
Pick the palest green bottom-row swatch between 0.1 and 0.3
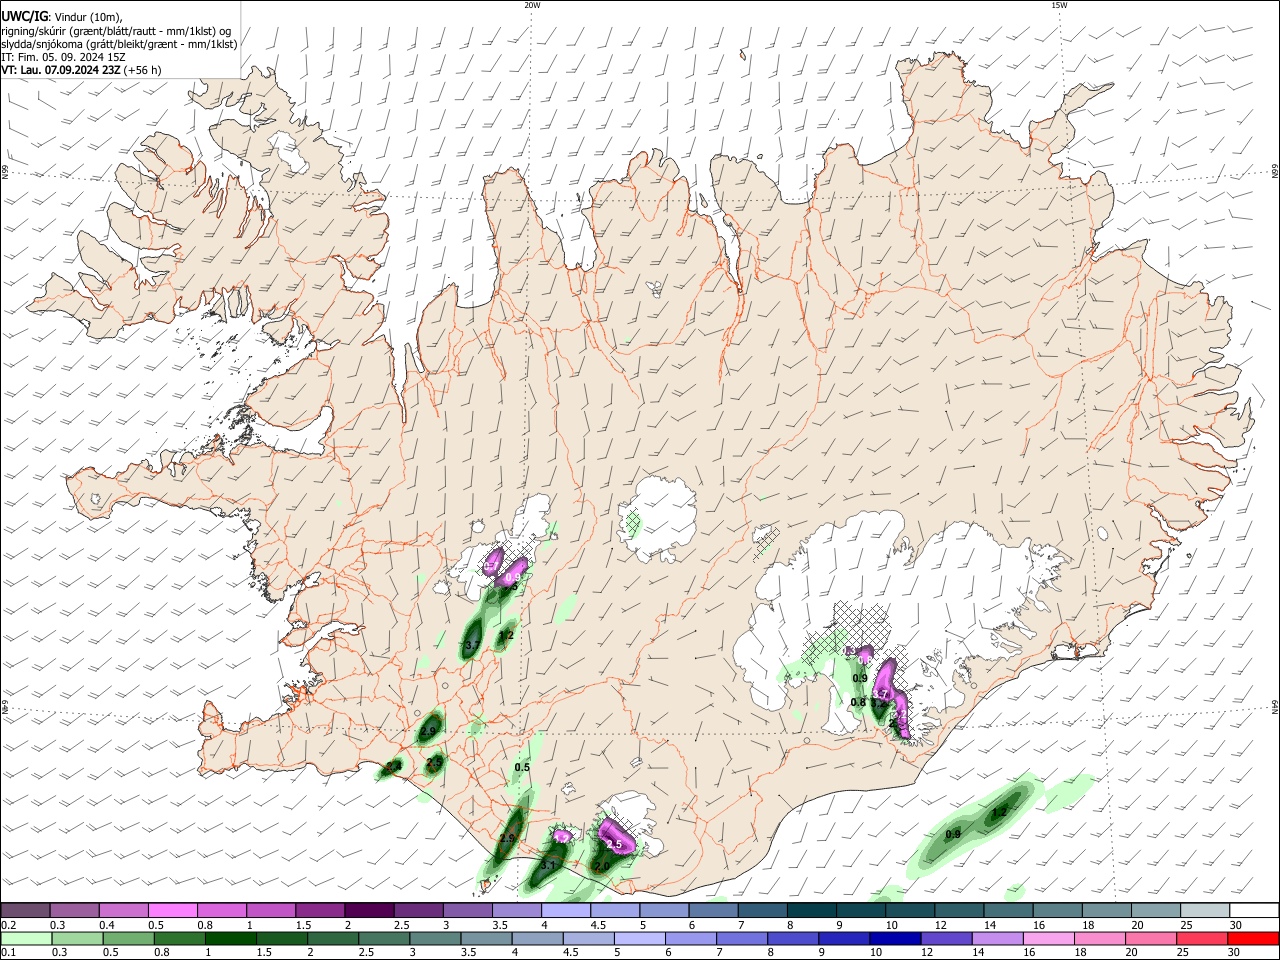click(25, 938)
